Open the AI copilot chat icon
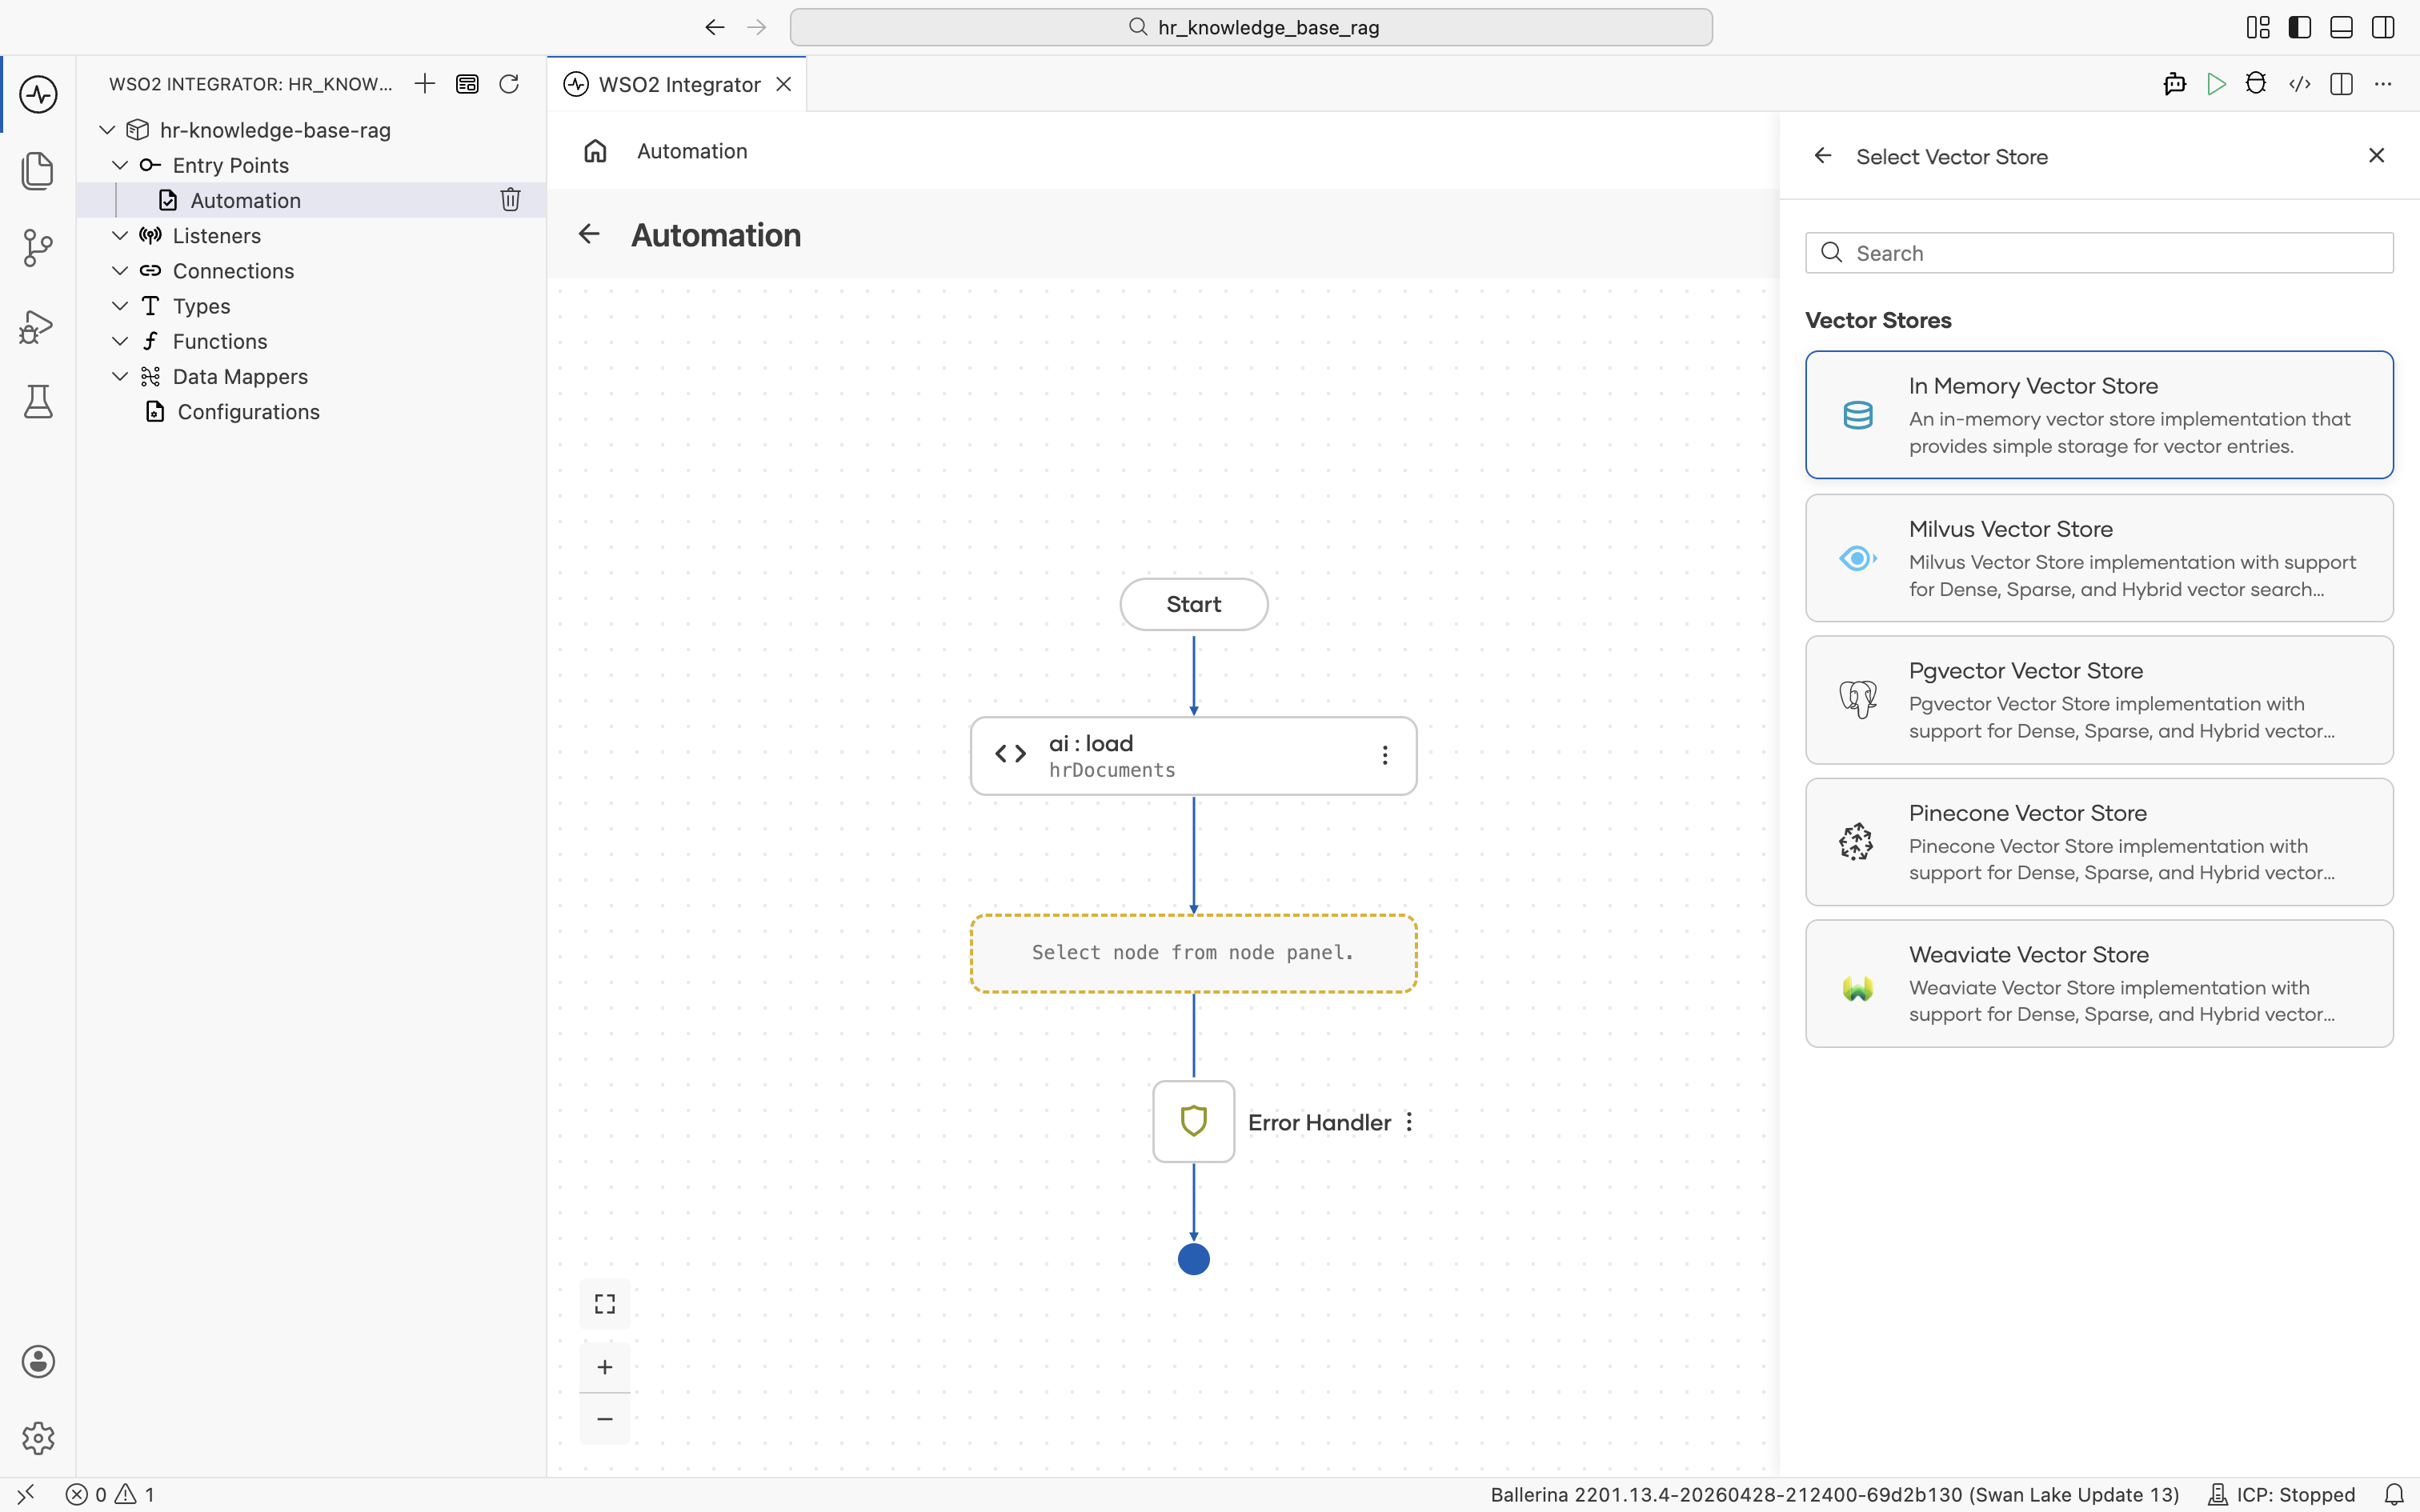Screen dimensions: 2420x1512 tap(2174, 84)
